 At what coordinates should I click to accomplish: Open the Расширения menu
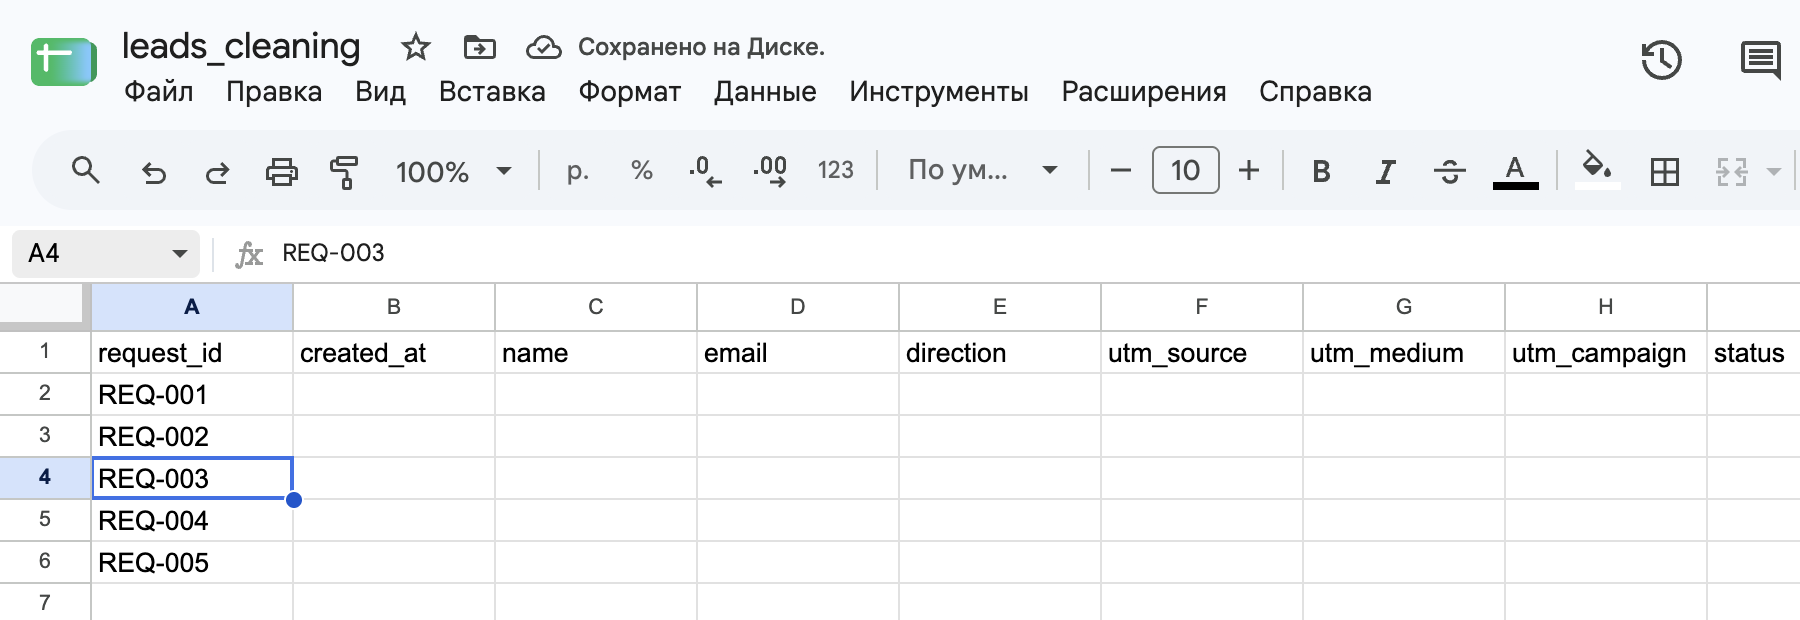coord(1144,92)
